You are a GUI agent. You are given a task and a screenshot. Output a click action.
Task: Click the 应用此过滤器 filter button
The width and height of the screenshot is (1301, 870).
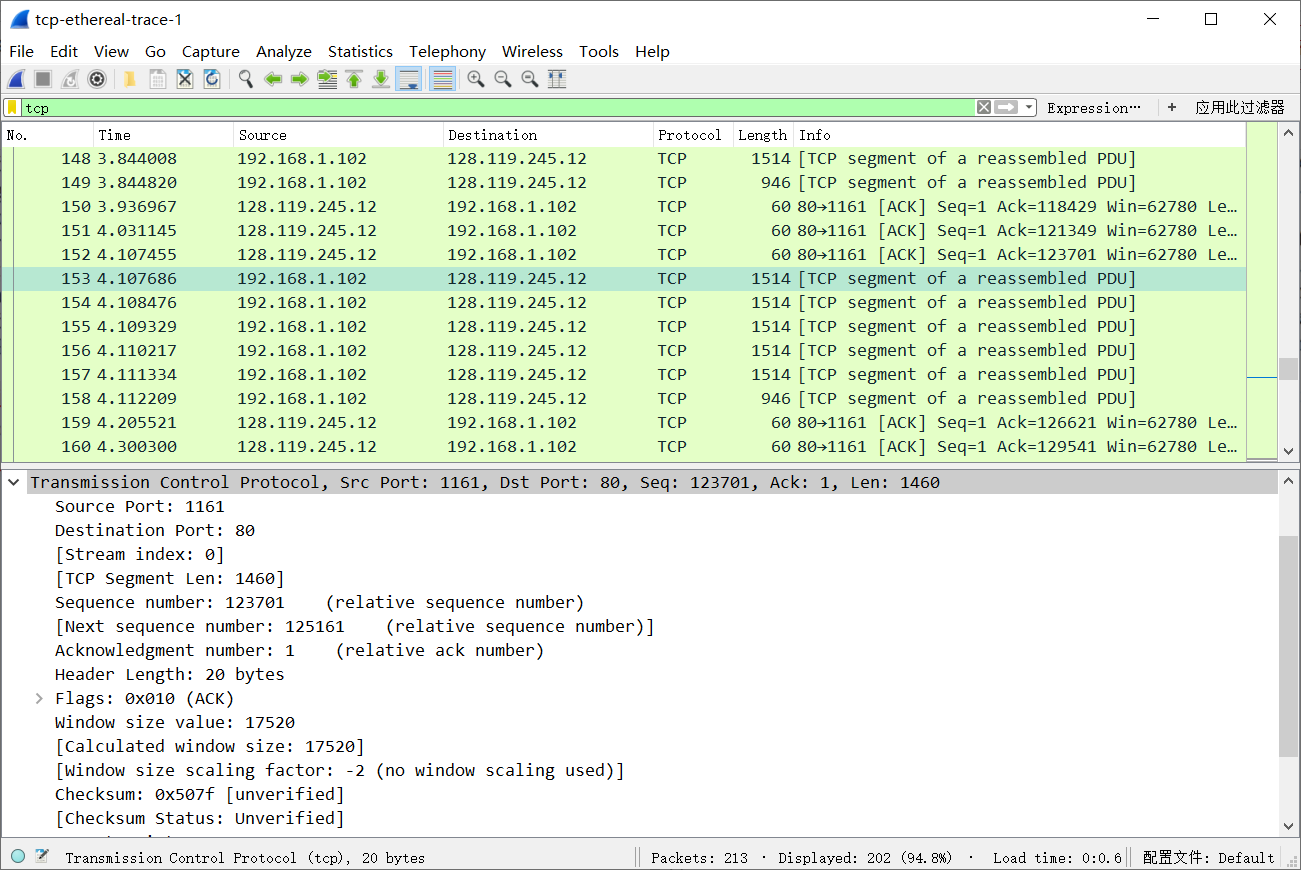coord(1240,107)
